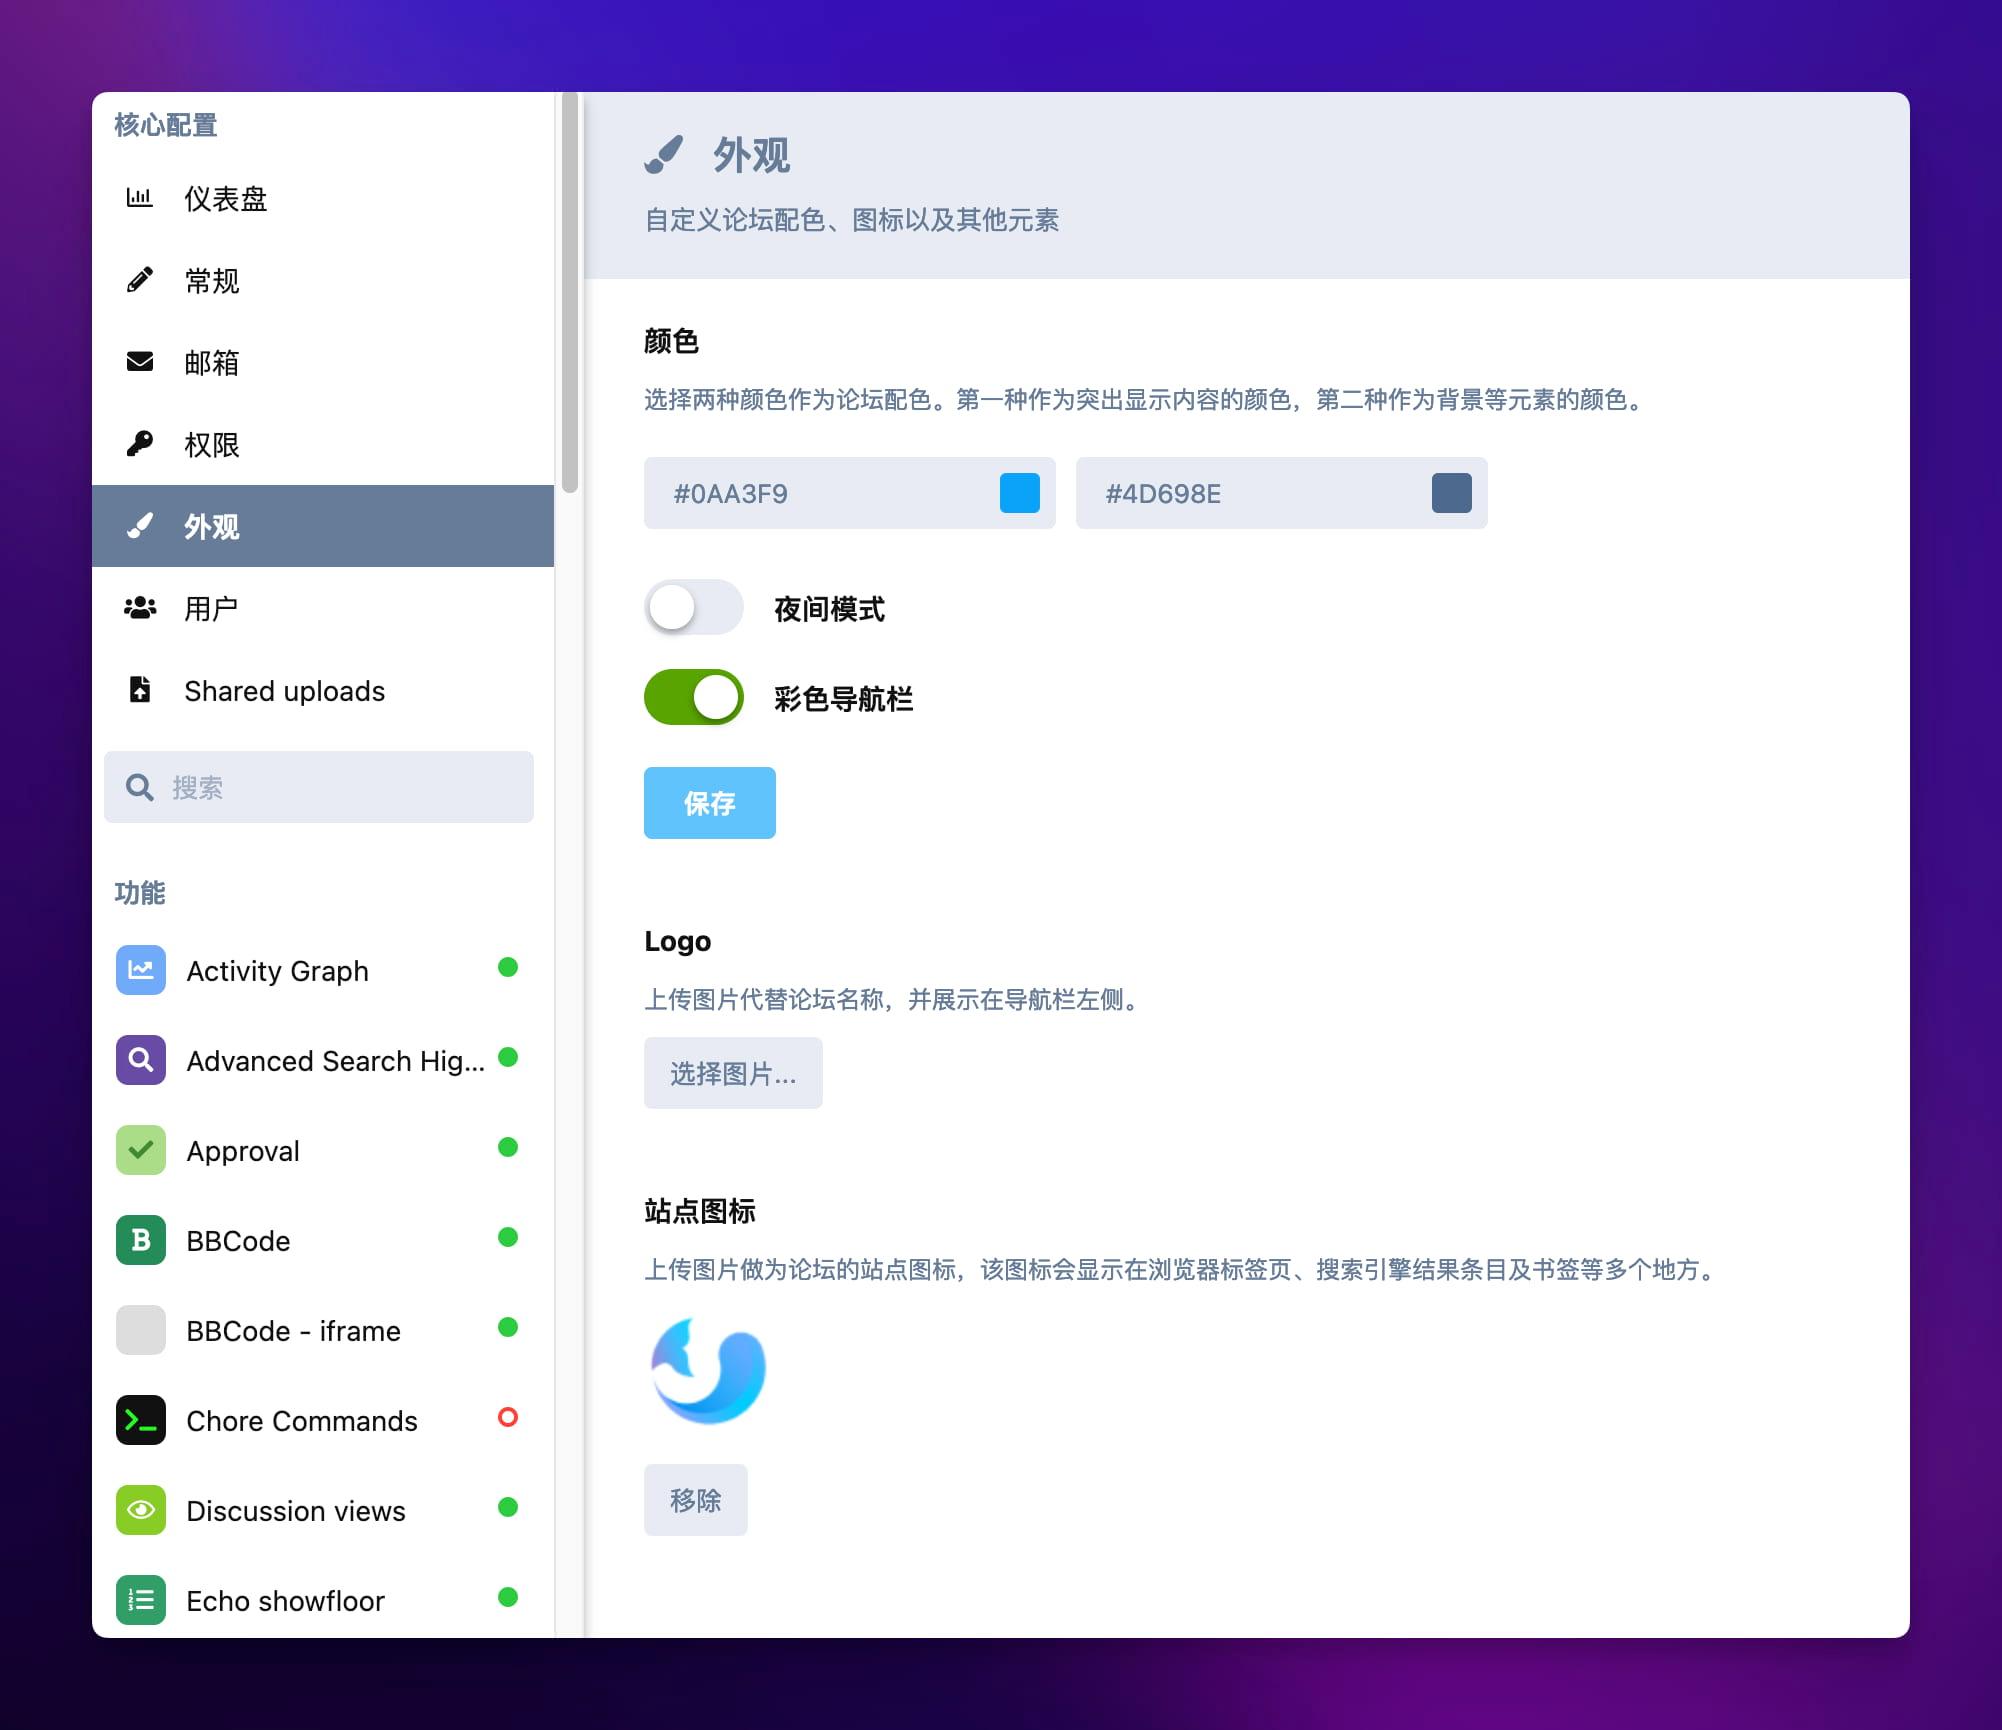Open the Activity Graph extension

point(323,970)
